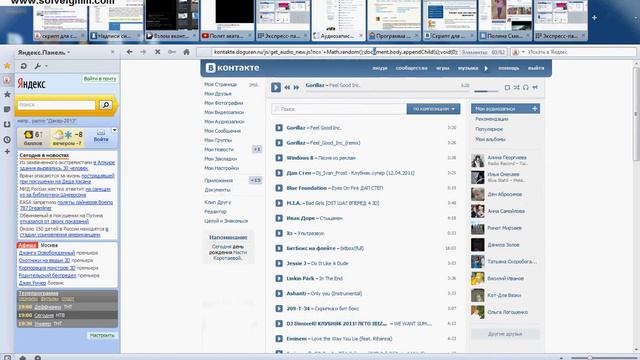Stop page loading with X button
The image size is (640, 360).
158,52
